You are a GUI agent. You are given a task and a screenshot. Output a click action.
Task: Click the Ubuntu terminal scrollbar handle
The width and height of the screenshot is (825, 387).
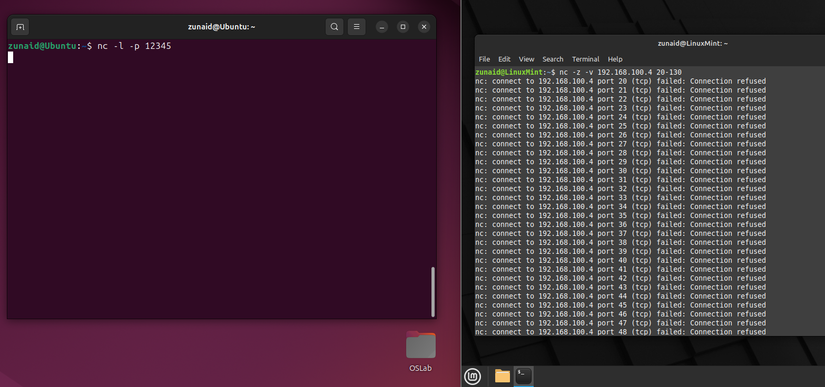click(x=433, y=292)
